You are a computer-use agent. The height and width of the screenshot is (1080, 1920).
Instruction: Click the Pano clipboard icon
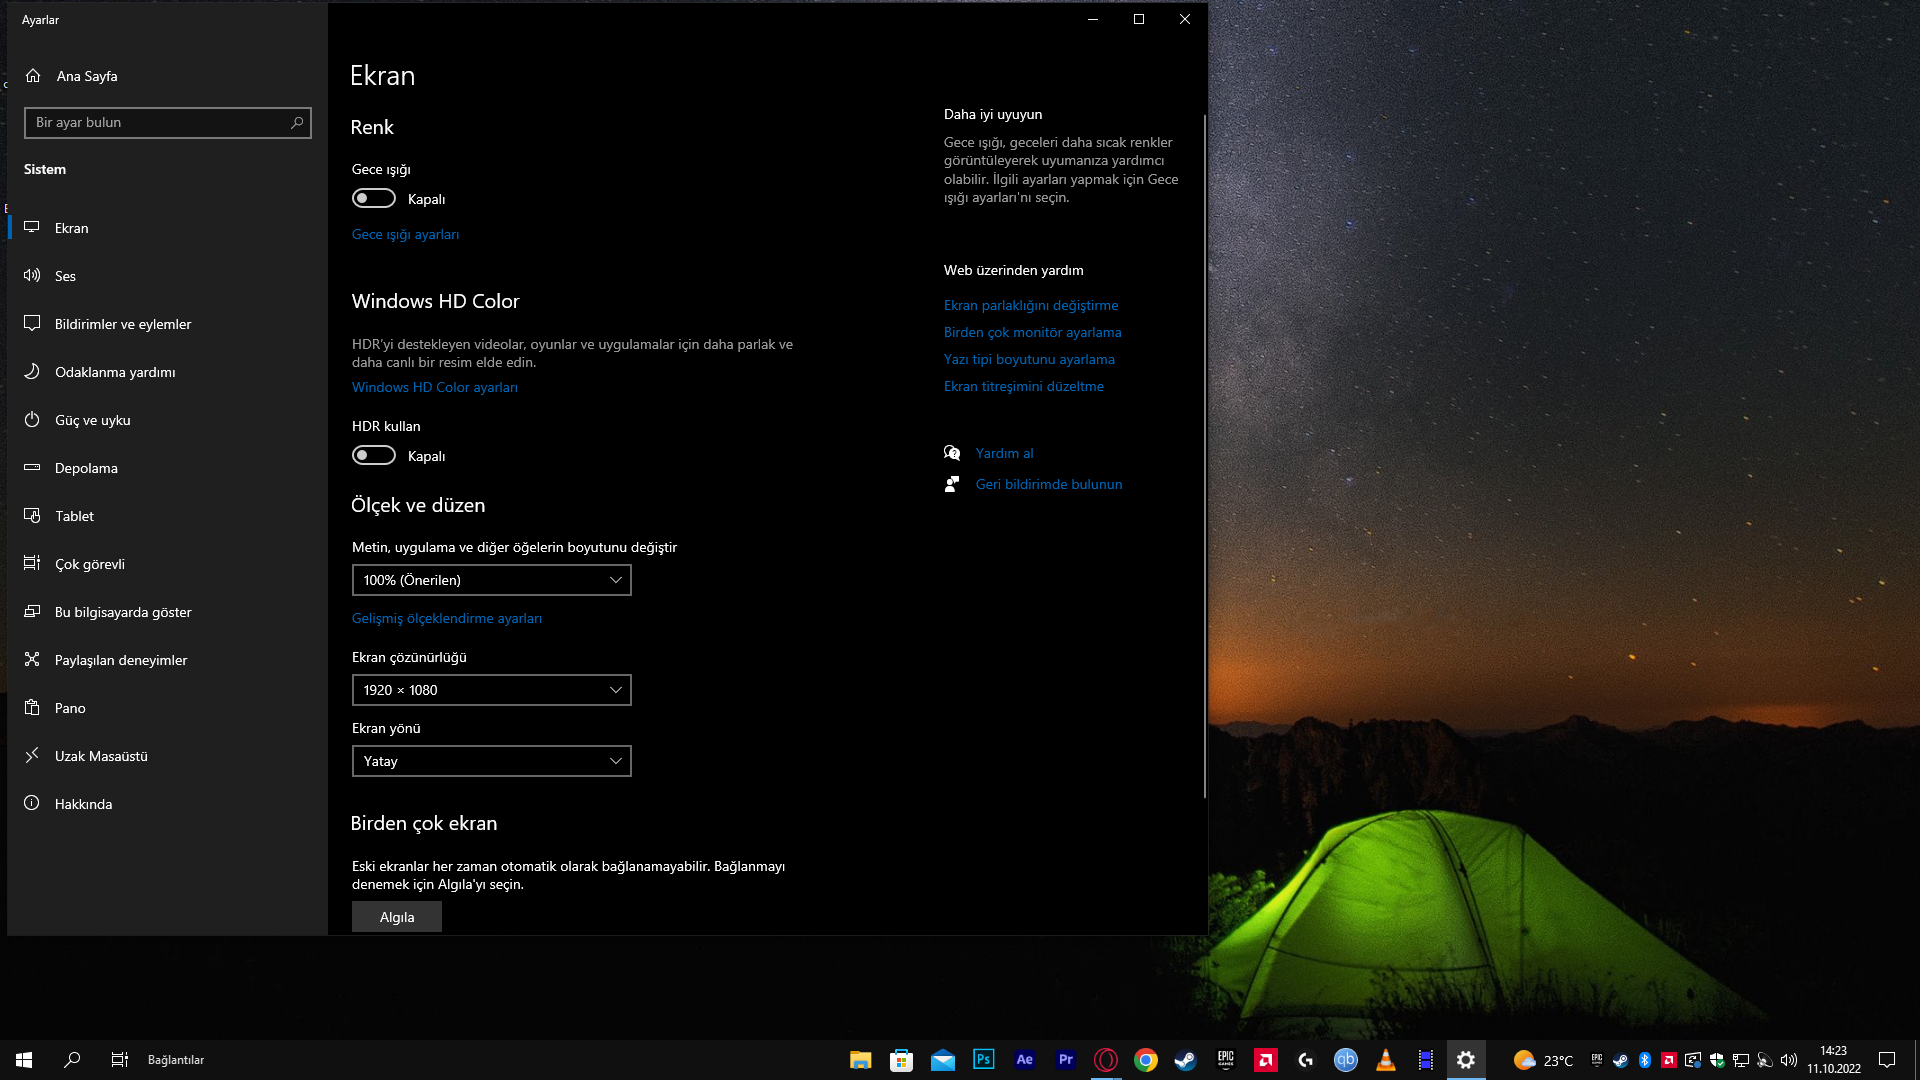[32, 707]
